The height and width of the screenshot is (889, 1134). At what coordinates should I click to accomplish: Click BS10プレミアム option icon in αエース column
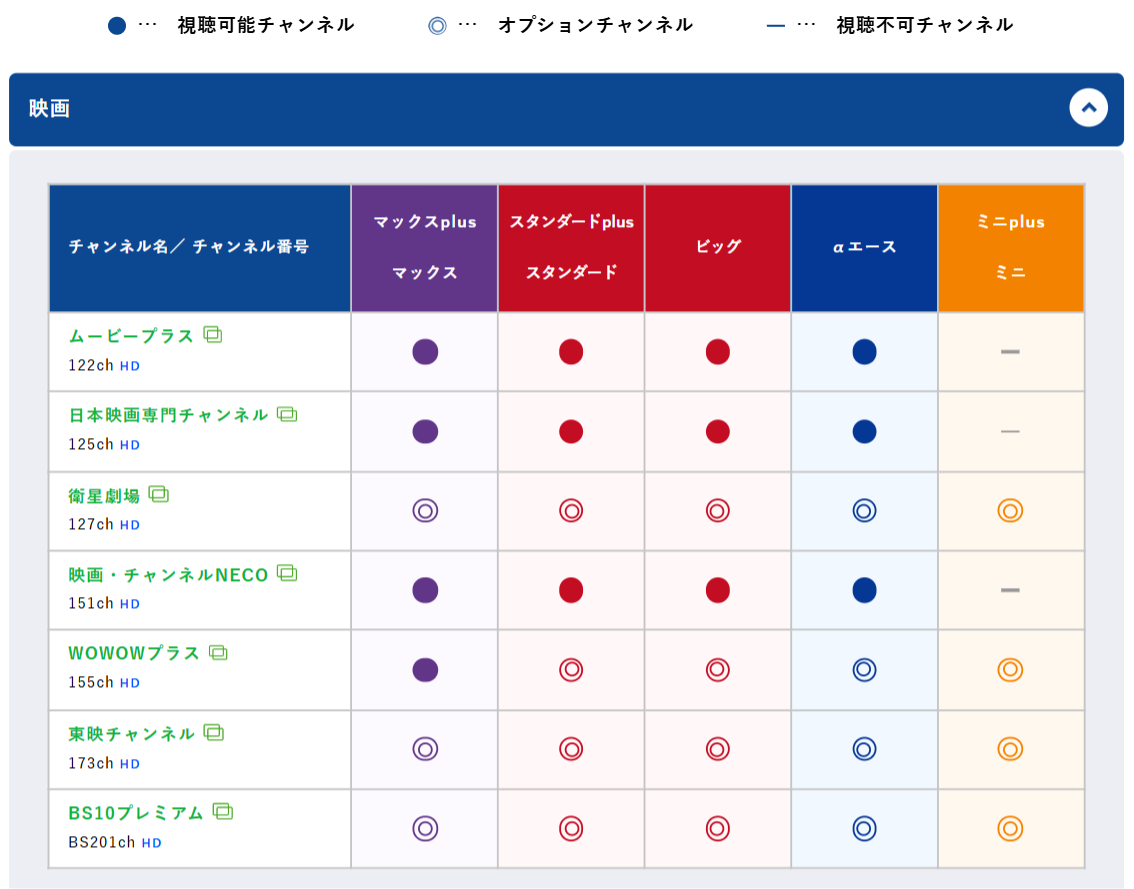pos(864,828)
